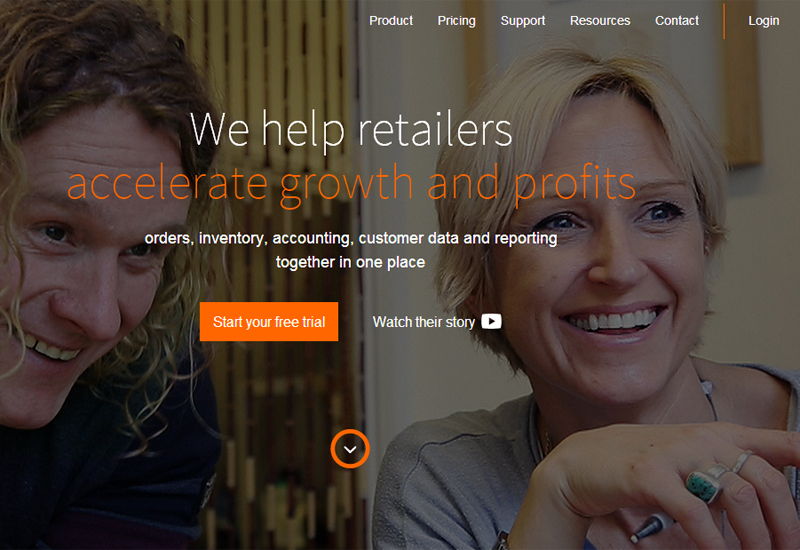This screenshot has width=800, height=550.
Task: Open the Contact page link
Action: (677, 20)
